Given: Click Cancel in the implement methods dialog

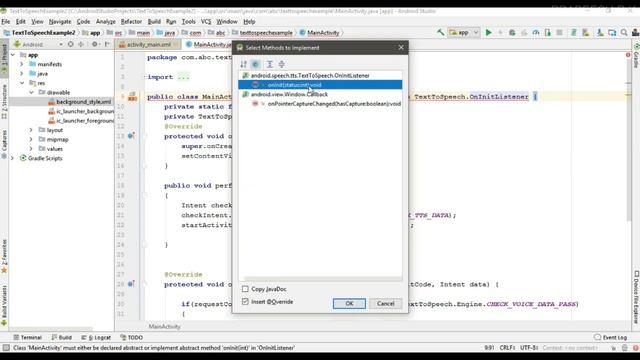Looking at the screenshot, I should click(x=386, y=303).
